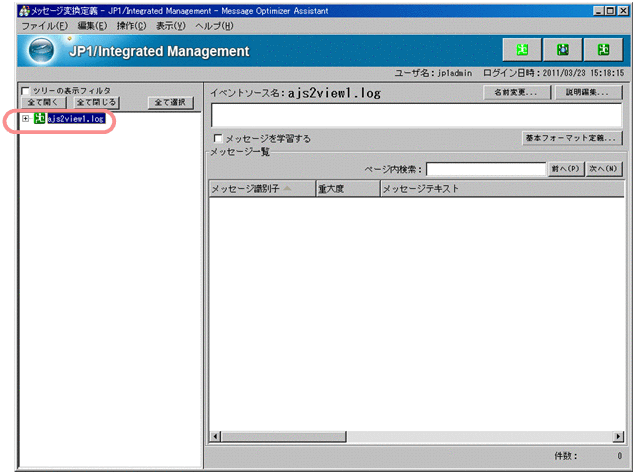Sort by the メッセージ識別子 column header

[x=260, y=187]
